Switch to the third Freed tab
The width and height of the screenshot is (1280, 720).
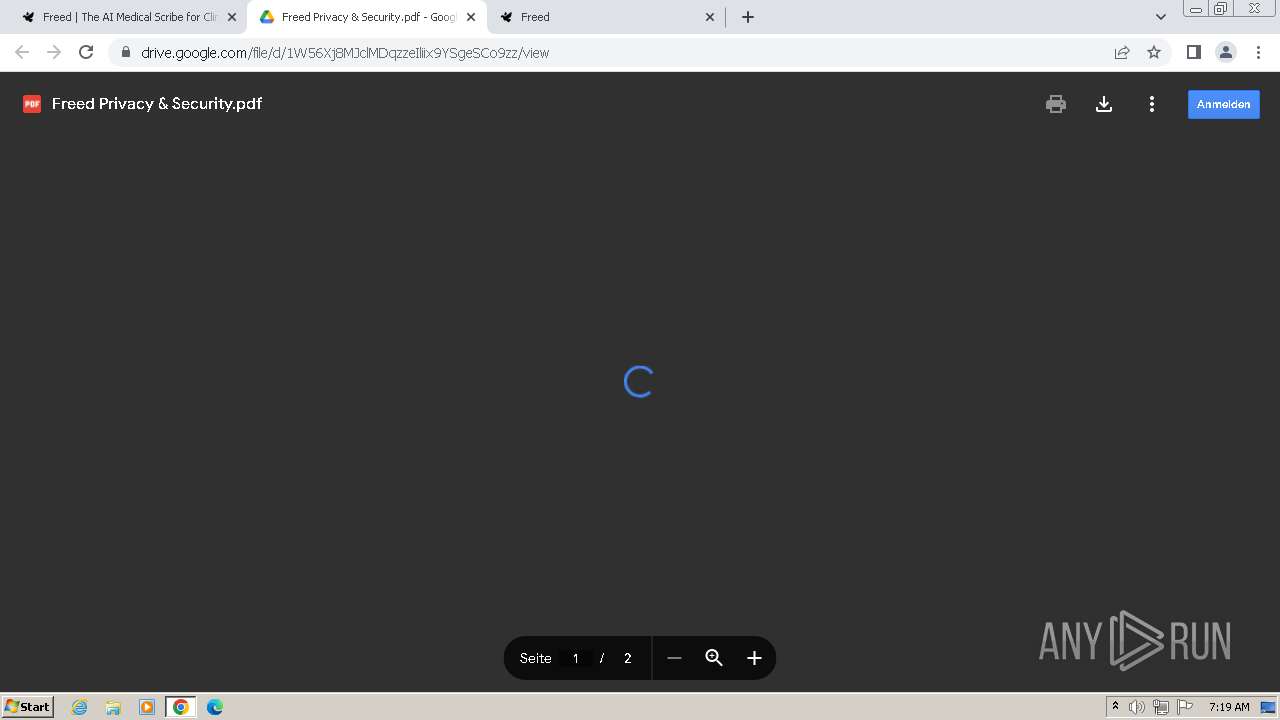[608, 17]
